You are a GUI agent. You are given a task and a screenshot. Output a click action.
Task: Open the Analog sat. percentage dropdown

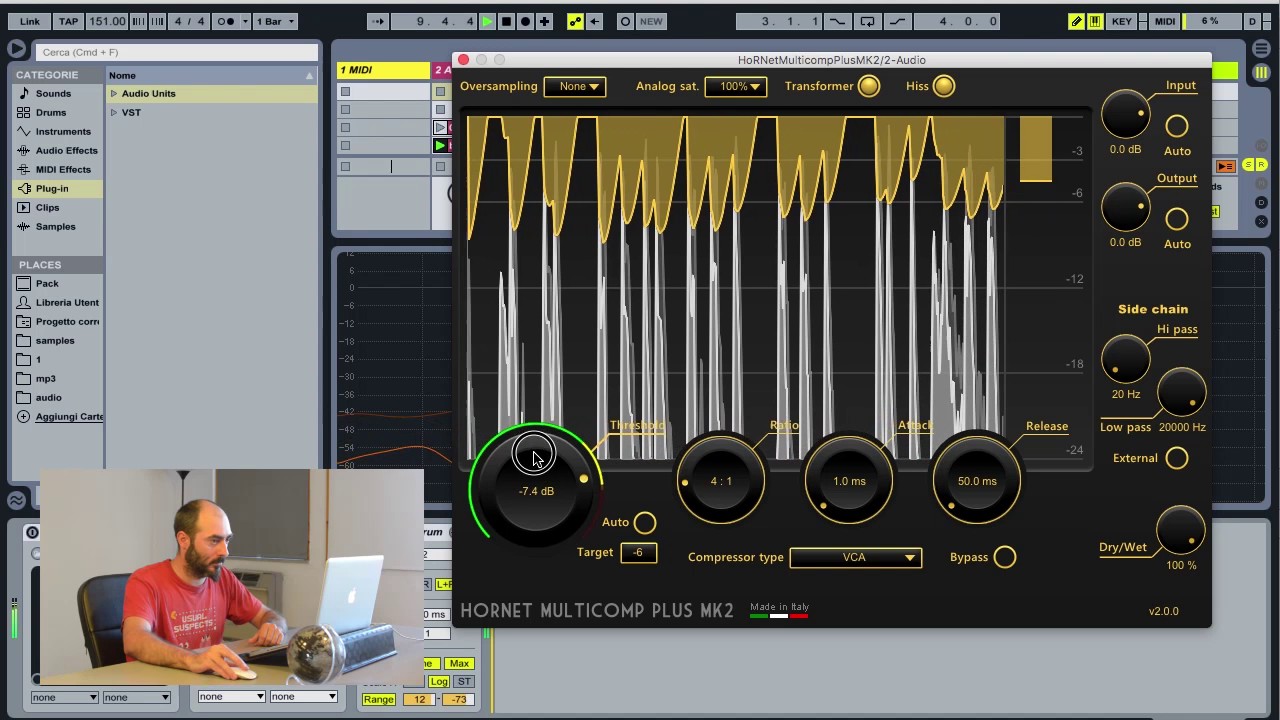[x=736, y=87]
